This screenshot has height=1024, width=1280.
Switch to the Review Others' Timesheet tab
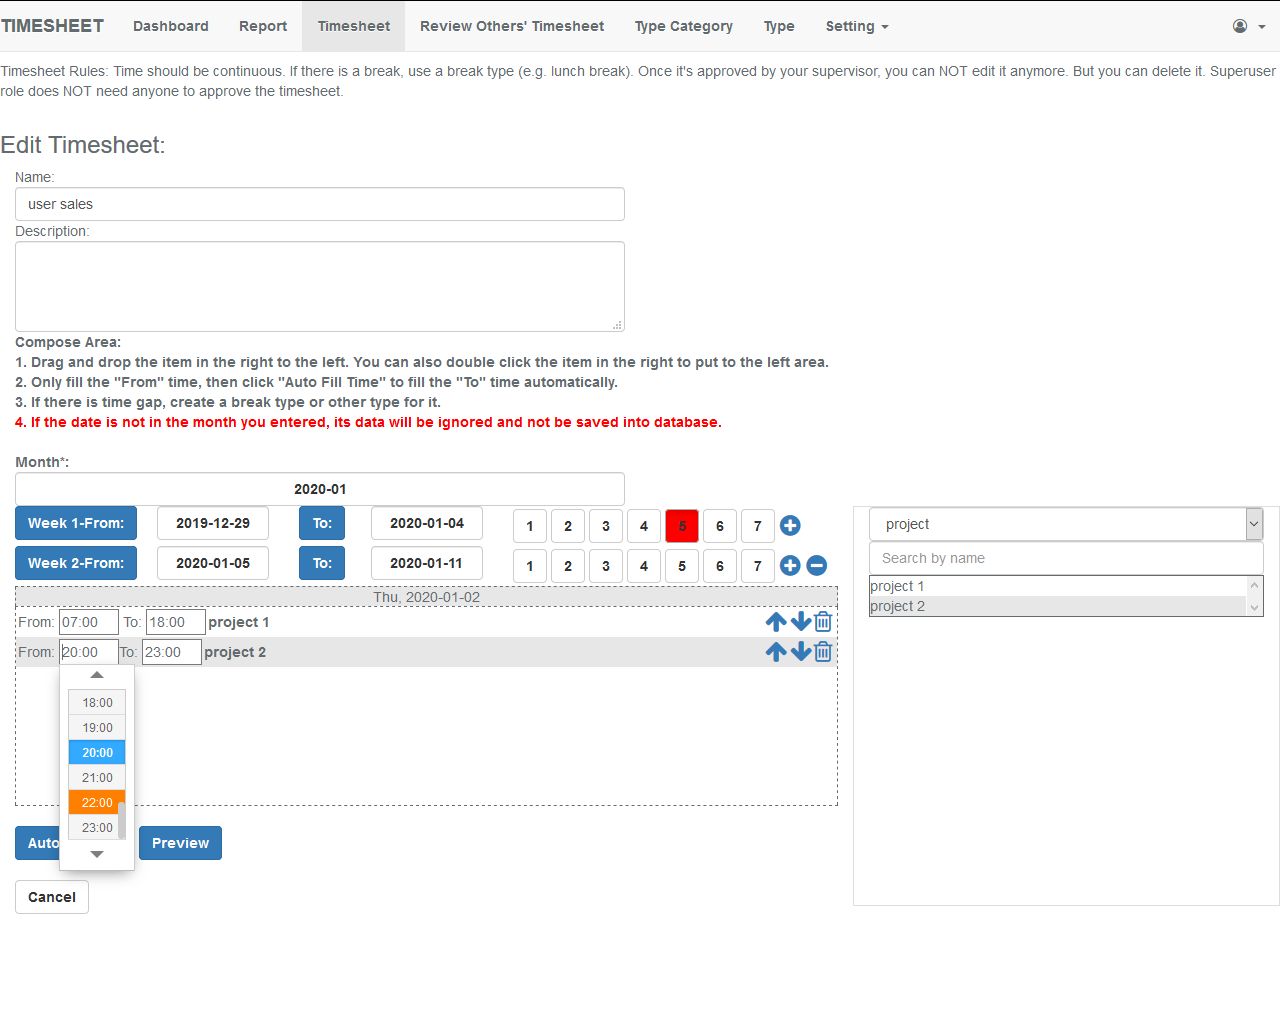(511, 26)
